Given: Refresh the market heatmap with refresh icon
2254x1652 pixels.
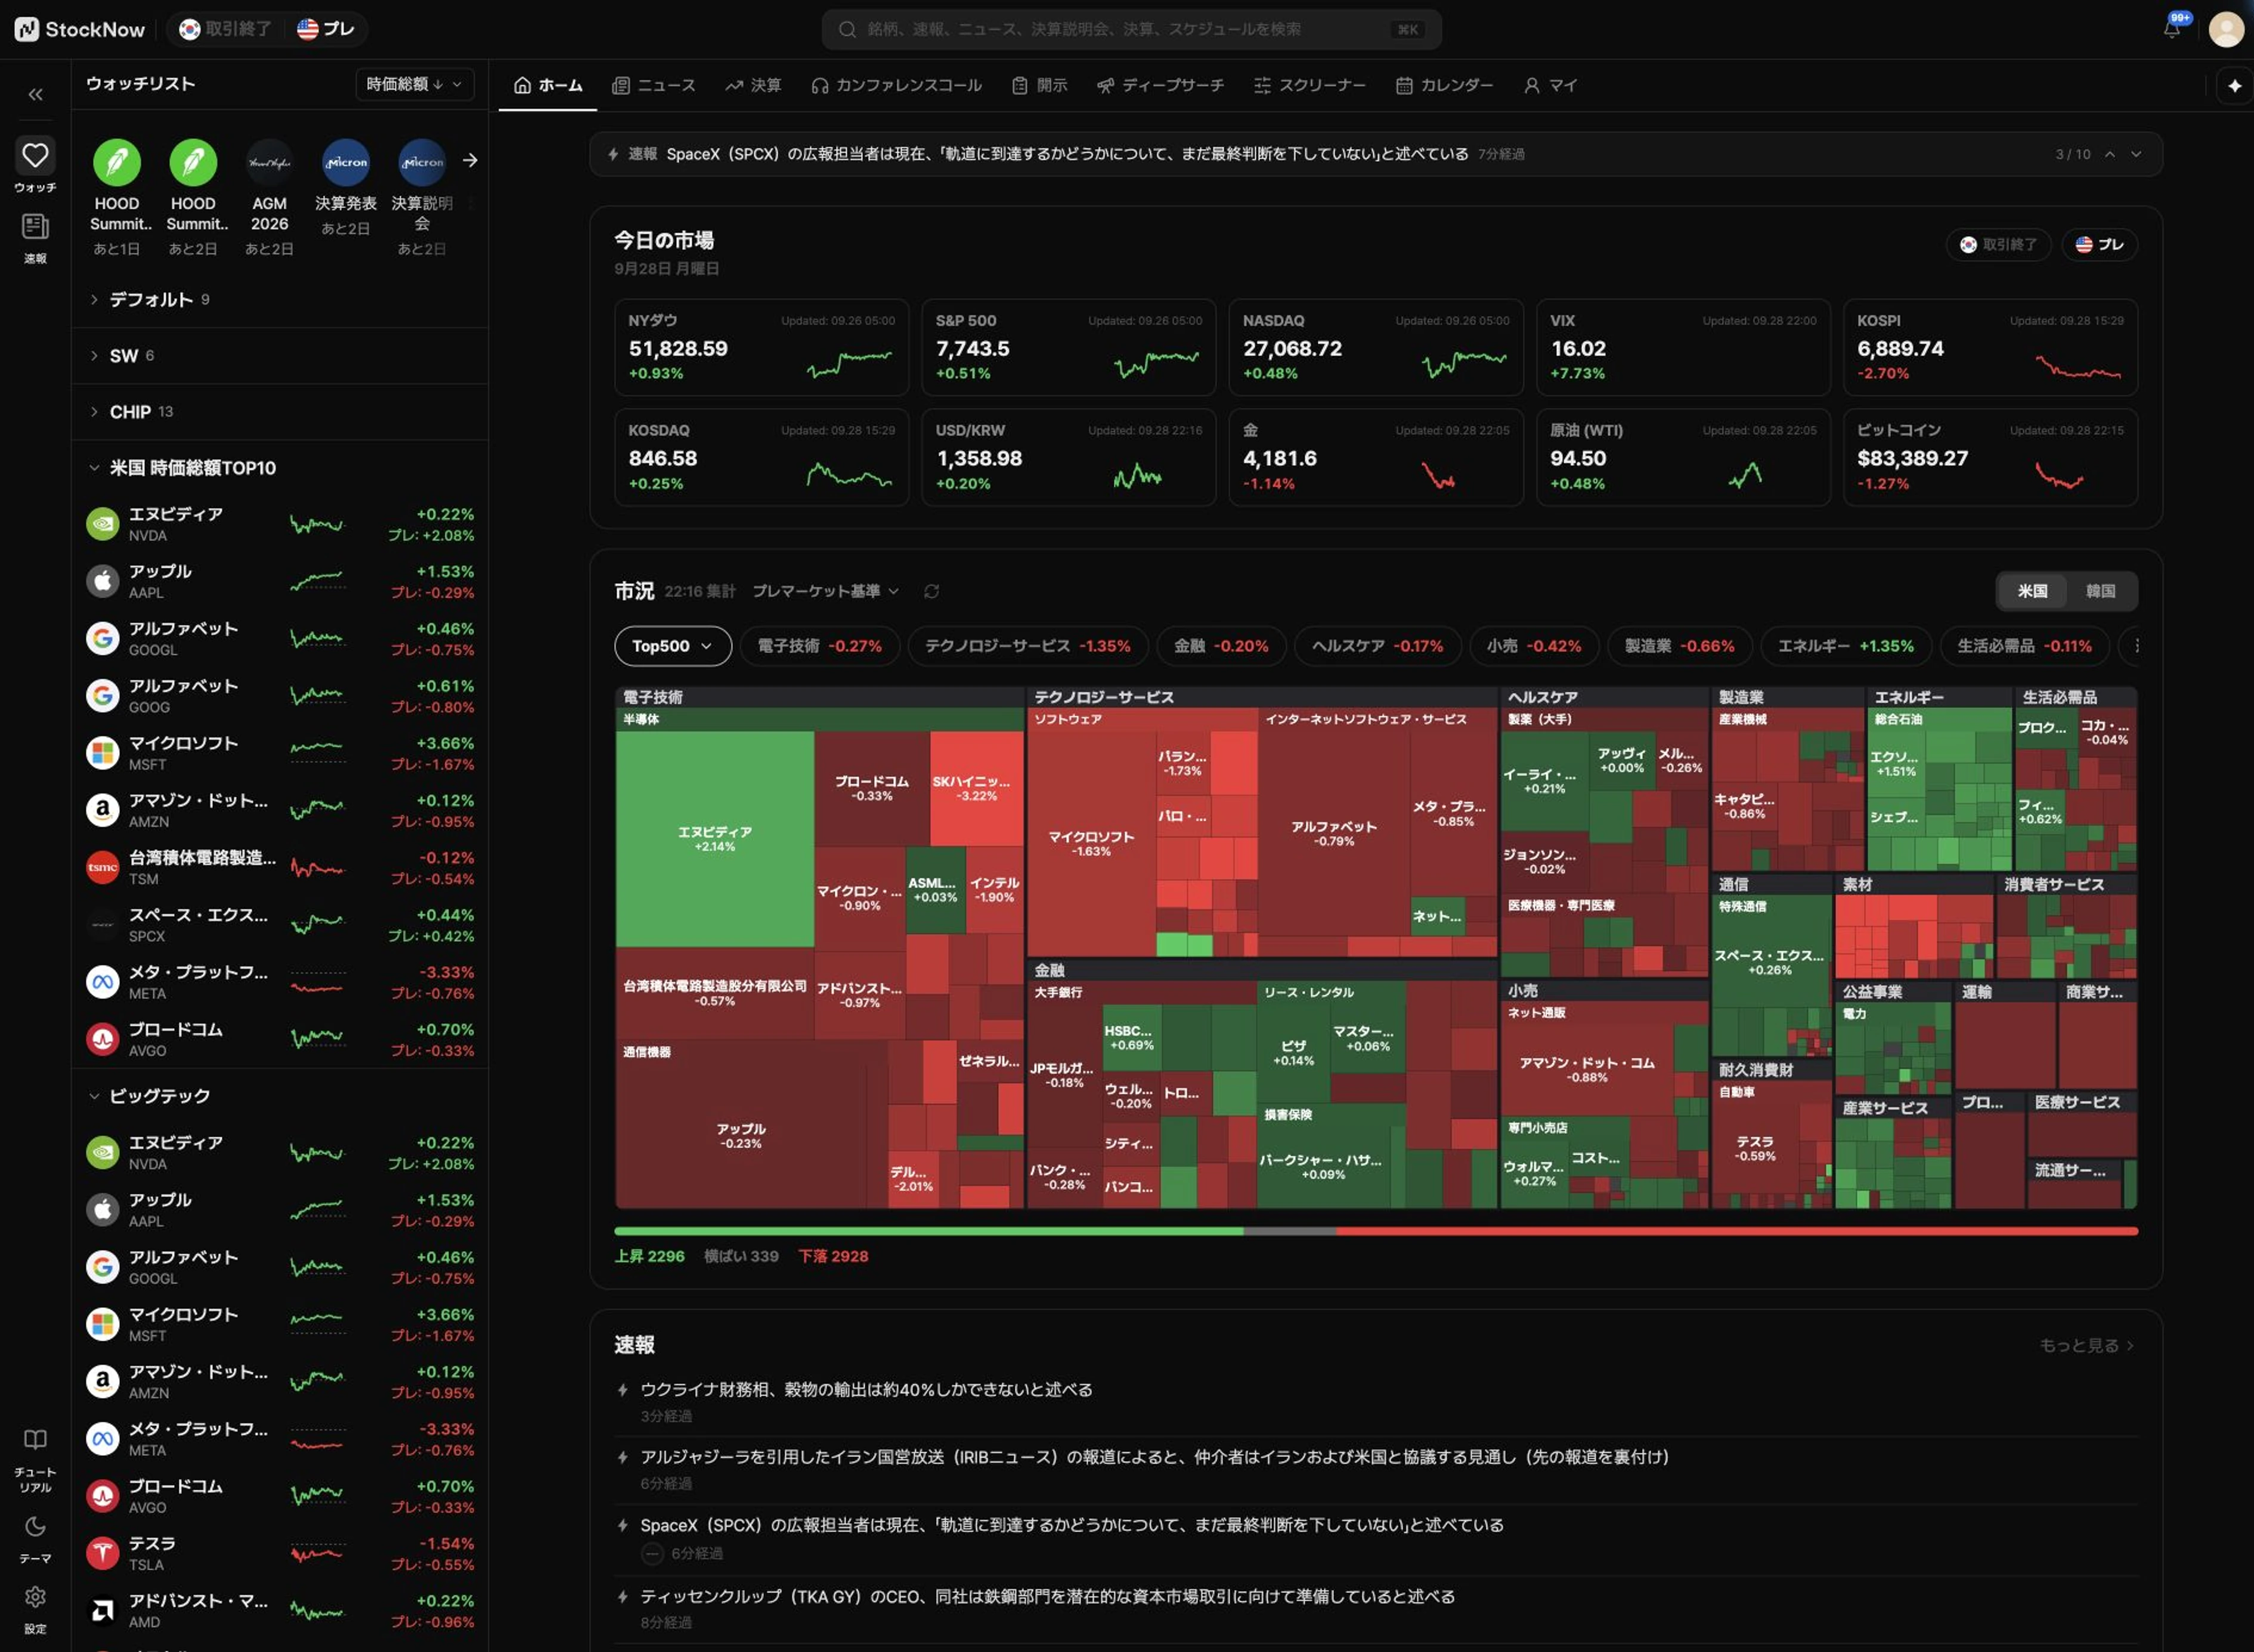Looking at the screenshot, I should click(x=931, y=591).
